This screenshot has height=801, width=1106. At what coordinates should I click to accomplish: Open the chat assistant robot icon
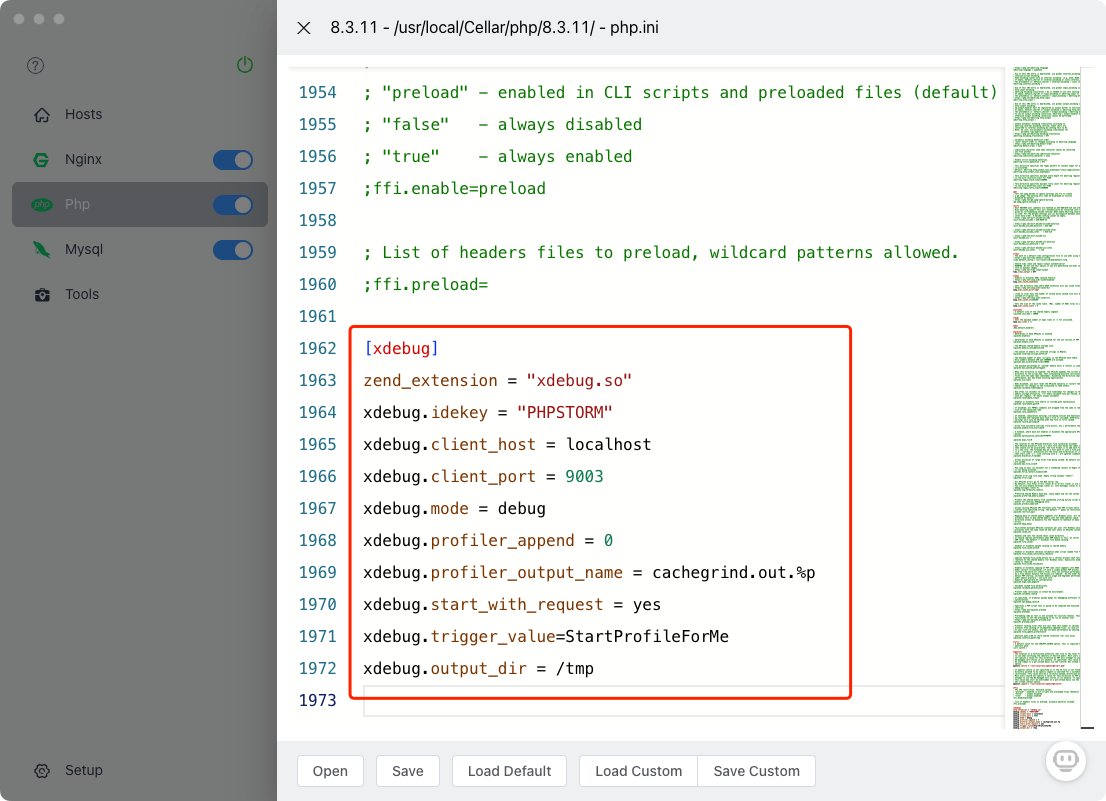(1065, 761)
